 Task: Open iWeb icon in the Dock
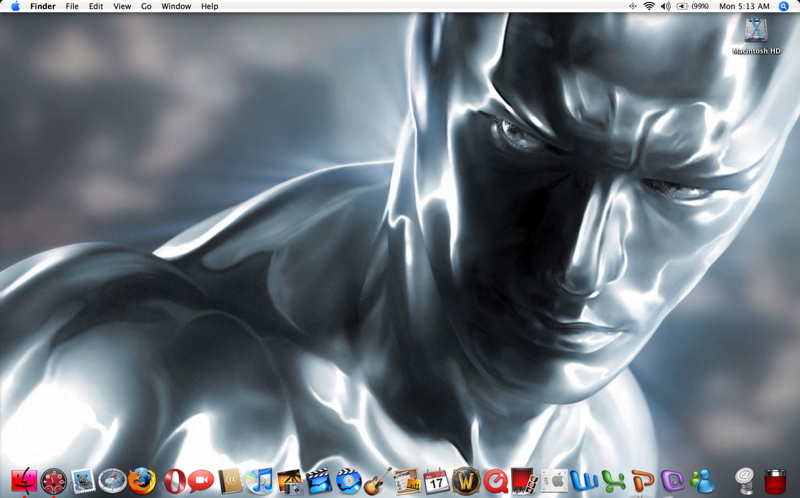407,481
